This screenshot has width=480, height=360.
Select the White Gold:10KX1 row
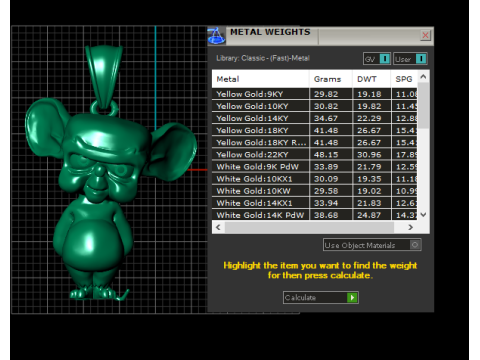pyautogui.click(x=314, y=179)
